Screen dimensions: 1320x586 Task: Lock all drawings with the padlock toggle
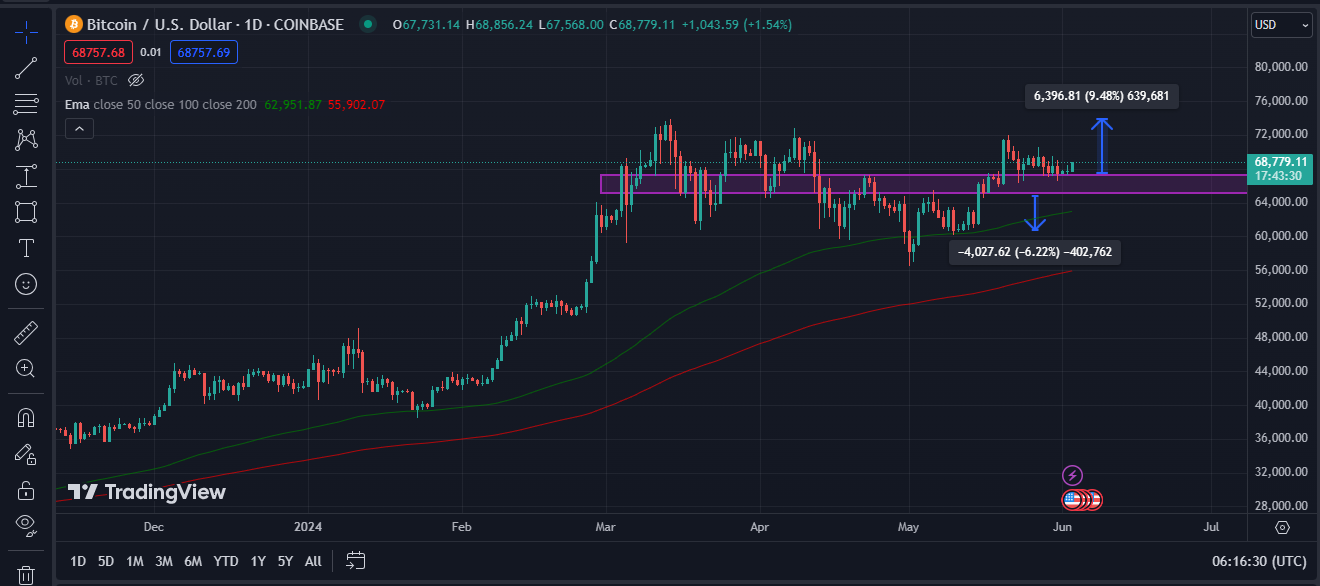click(x=26, y=490)
